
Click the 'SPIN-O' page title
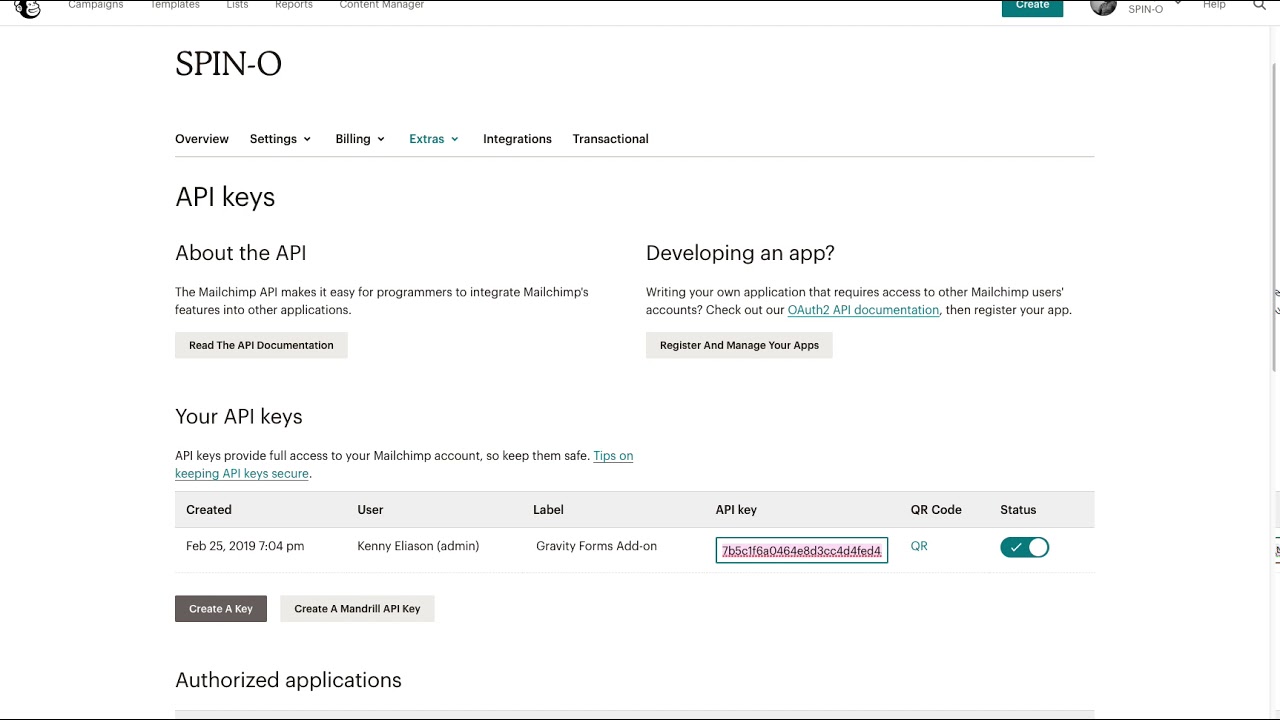[x=228, y=64]
